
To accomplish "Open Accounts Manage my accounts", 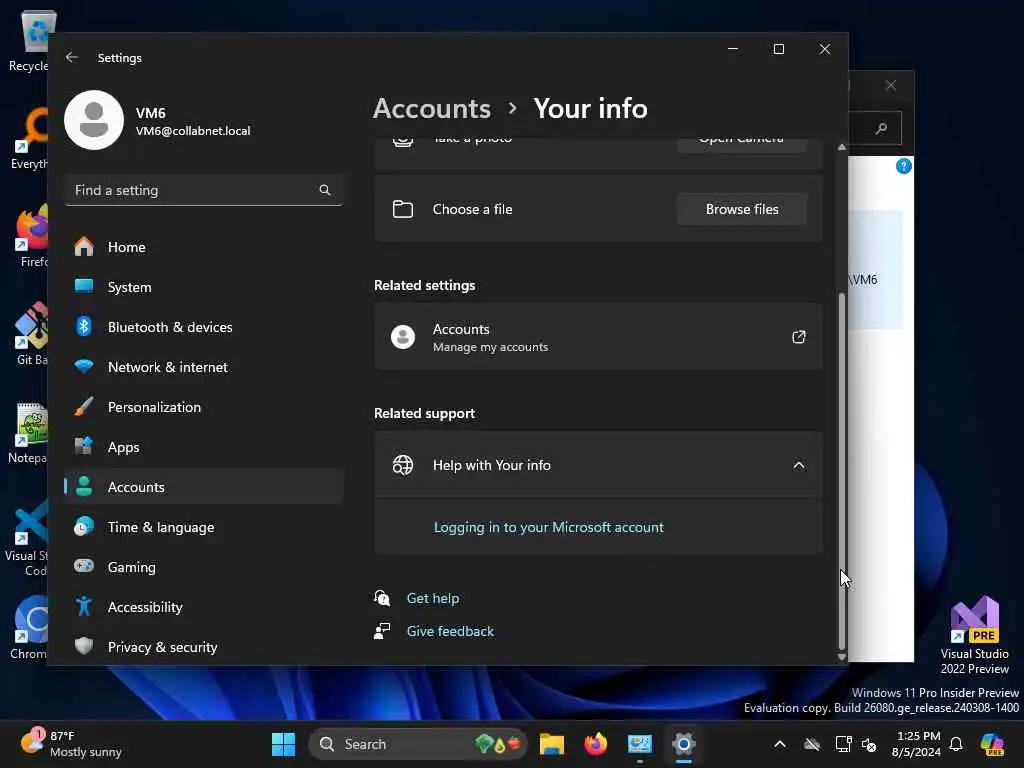I will (x=598, y=337).
